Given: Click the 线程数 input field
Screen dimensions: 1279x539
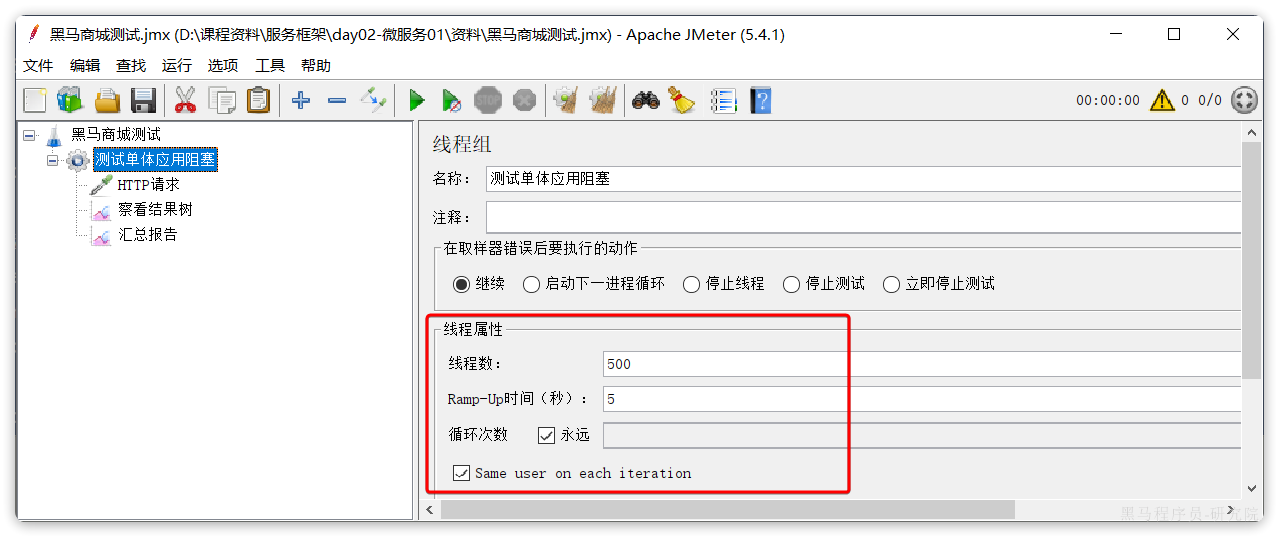Looking at the screenshot, I should (x=920, y=364).
